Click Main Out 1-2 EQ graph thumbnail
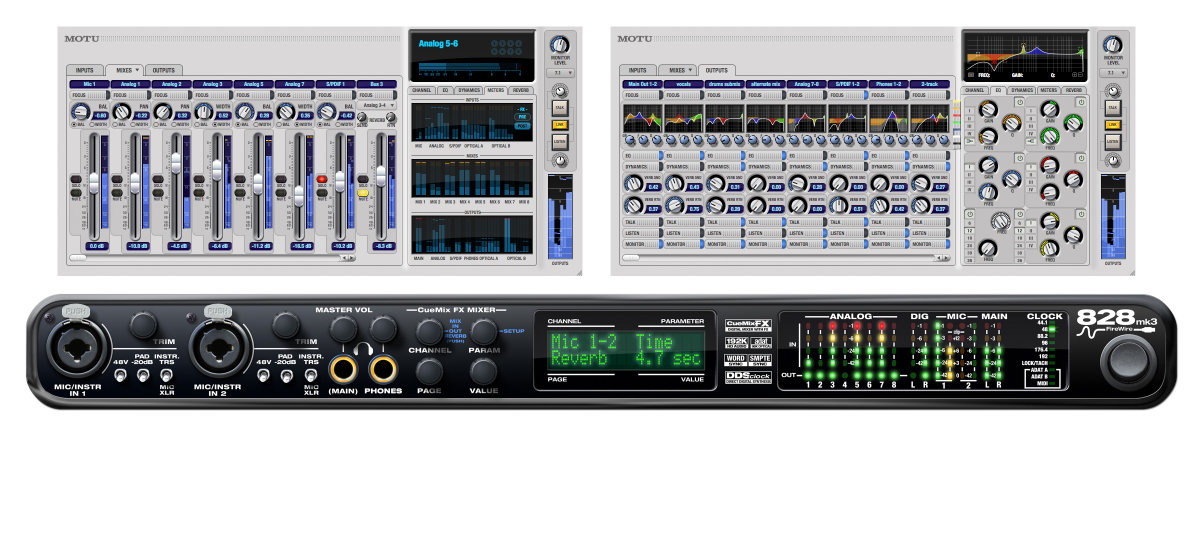 tap(643, 118)
